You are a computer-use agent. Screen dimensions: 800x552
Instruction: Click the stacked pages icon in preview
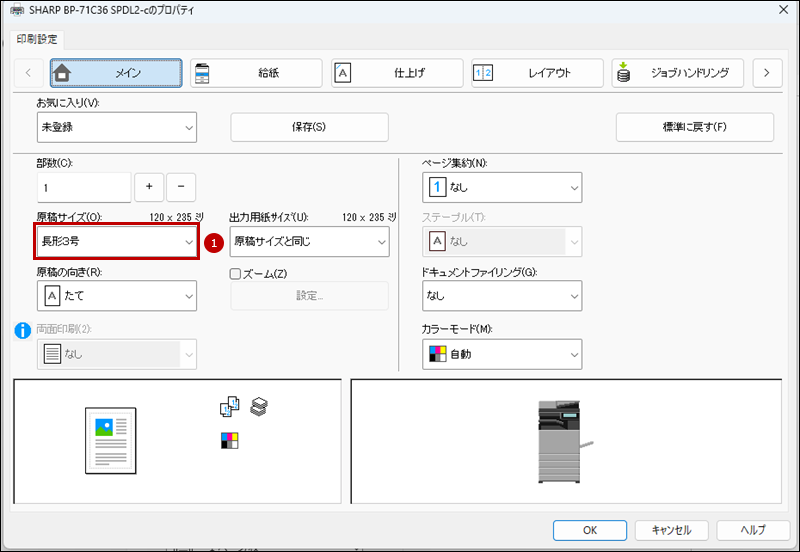[259, 406]
